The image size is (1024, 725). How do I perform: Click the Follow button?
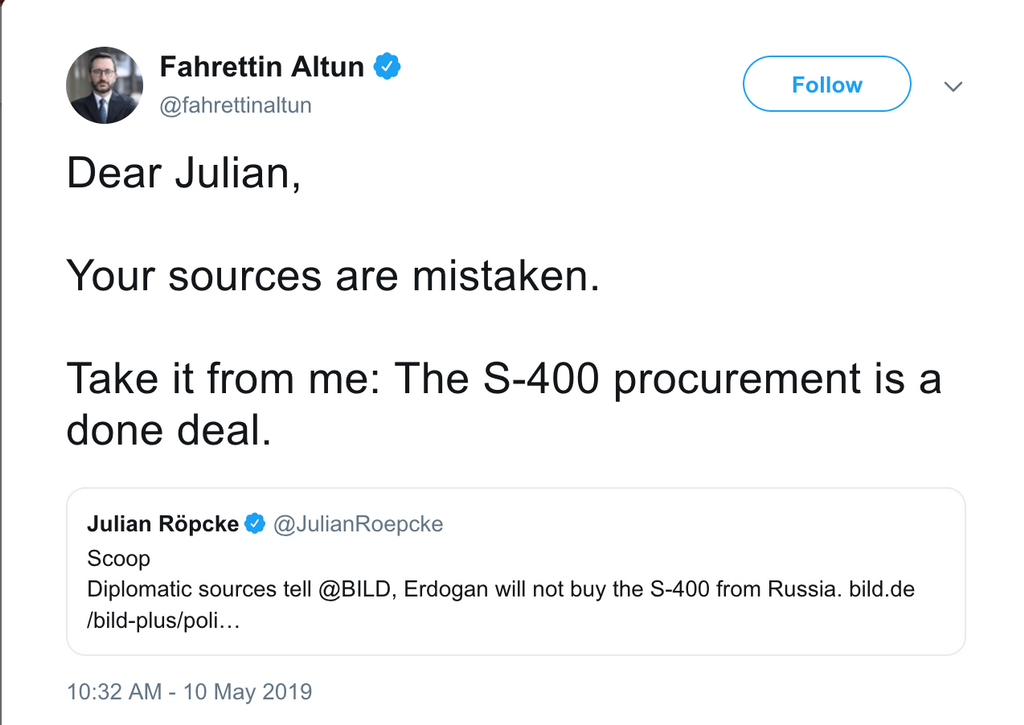click(x=826, y=85)
